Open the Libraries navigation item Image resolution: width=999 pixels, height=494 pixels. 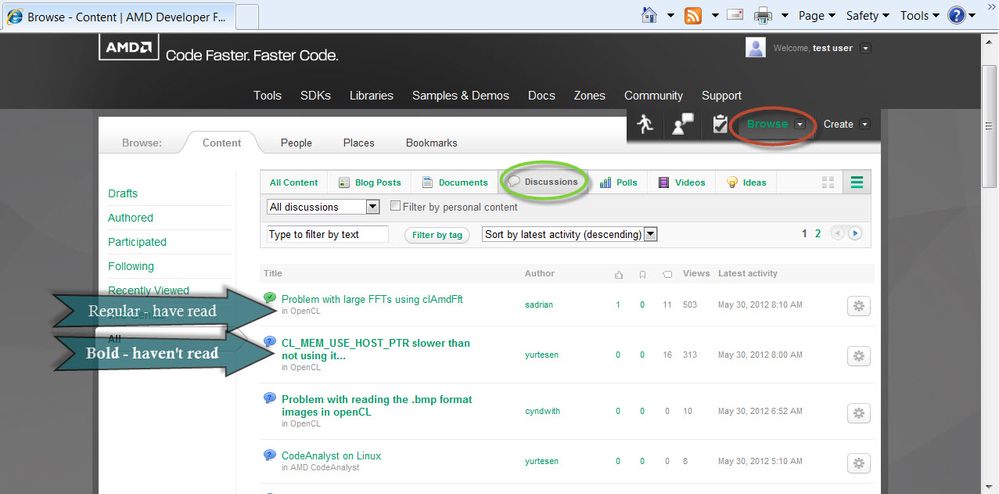coord(371,96)
